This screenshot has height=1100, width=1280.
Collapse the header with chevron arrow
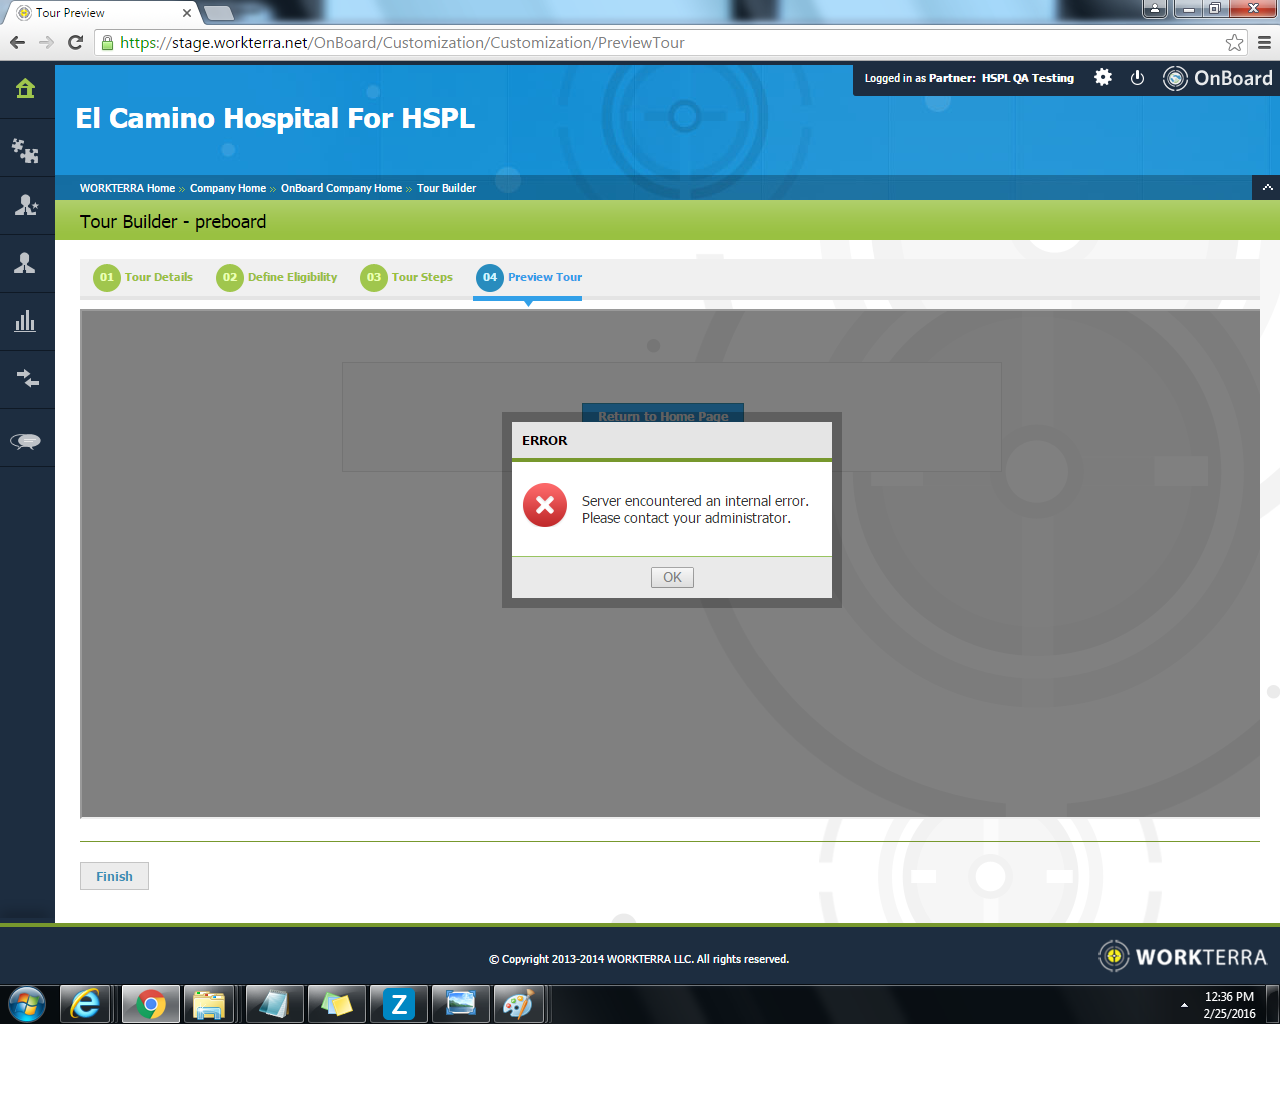click(x=1267, y=188)
